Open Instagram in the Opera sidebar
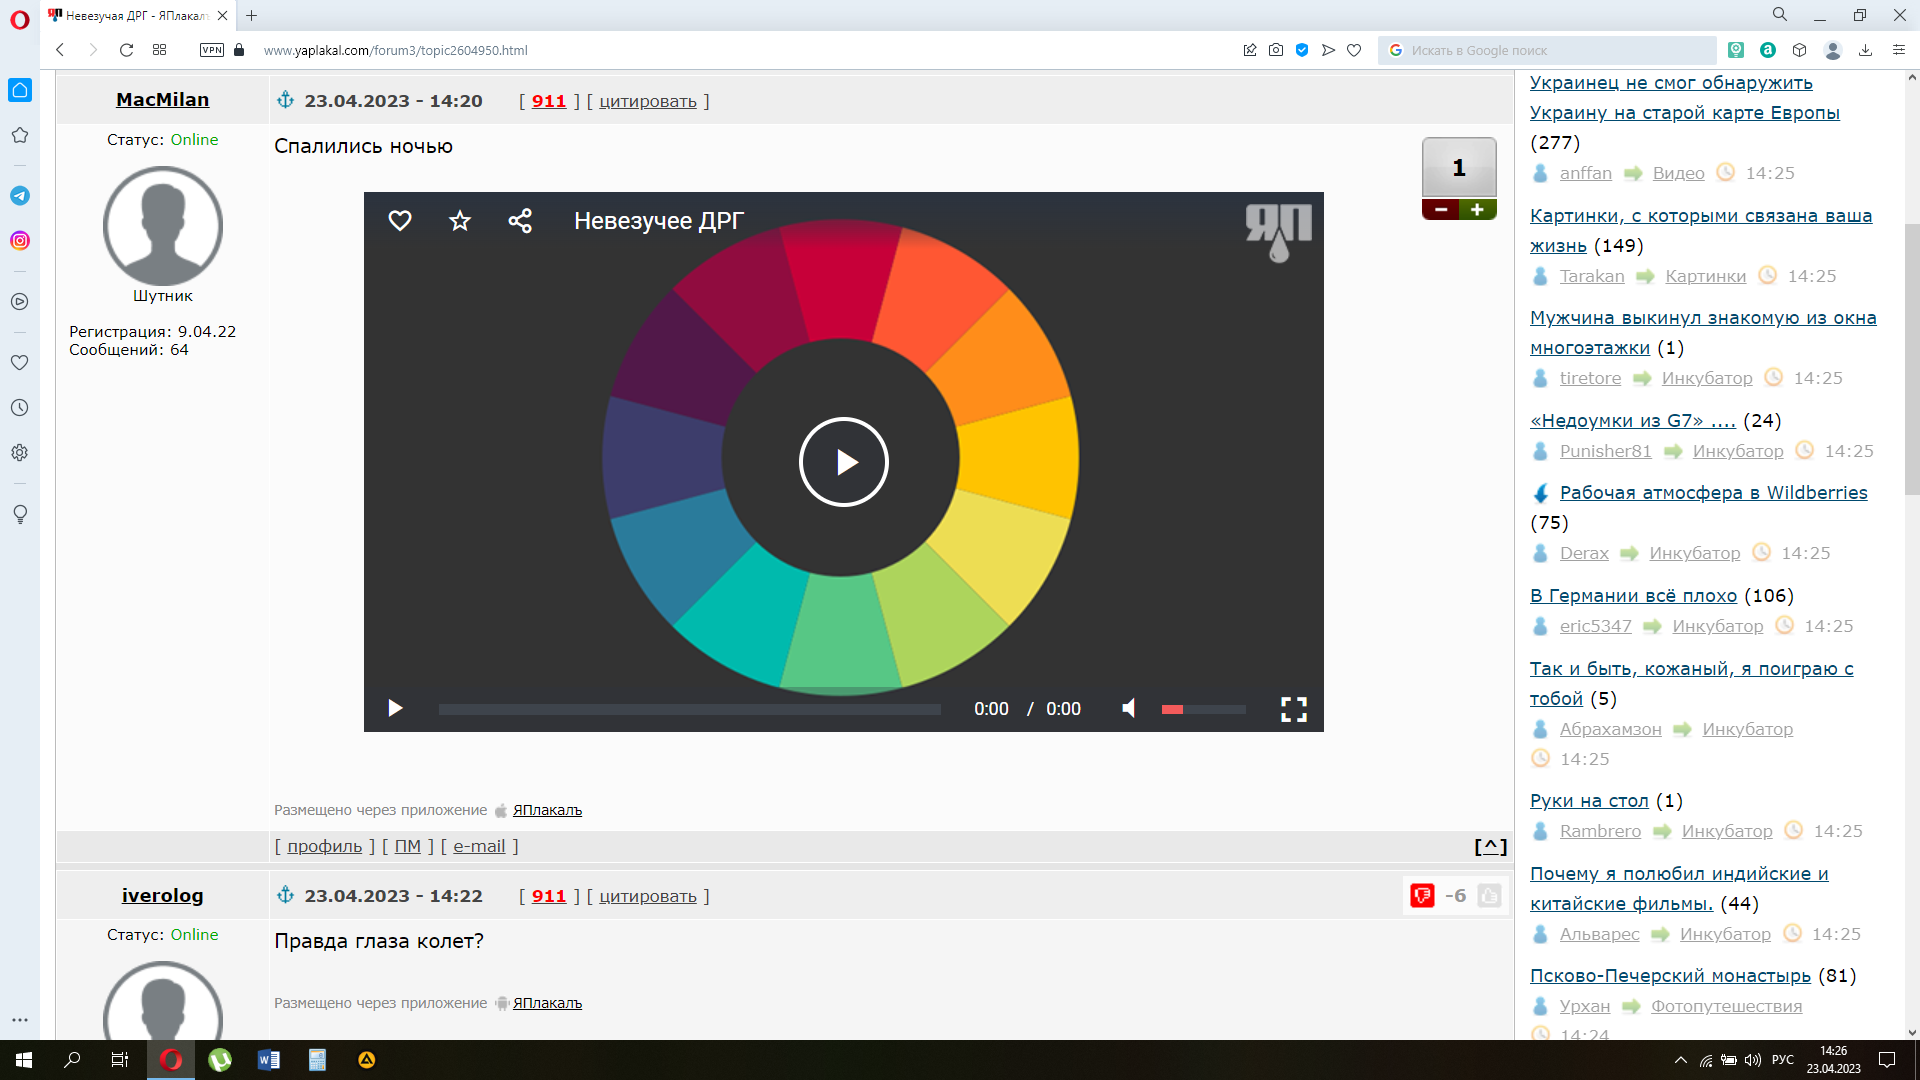This screenshot has width=1920, height=1080. click(x=20, y=241)
